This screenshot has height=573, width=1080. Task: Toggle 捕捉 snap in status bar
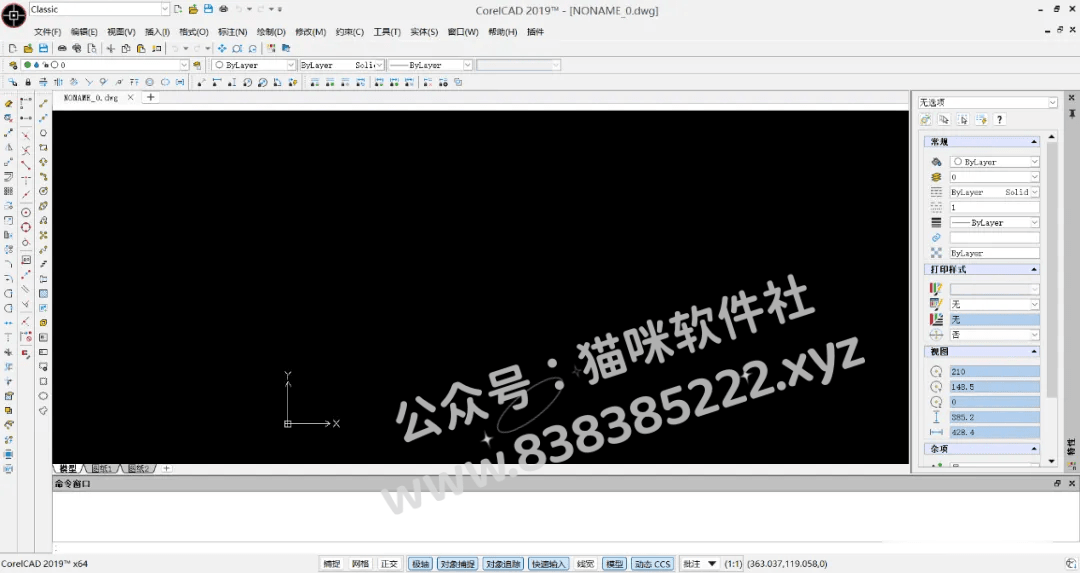tap(332, 563)
